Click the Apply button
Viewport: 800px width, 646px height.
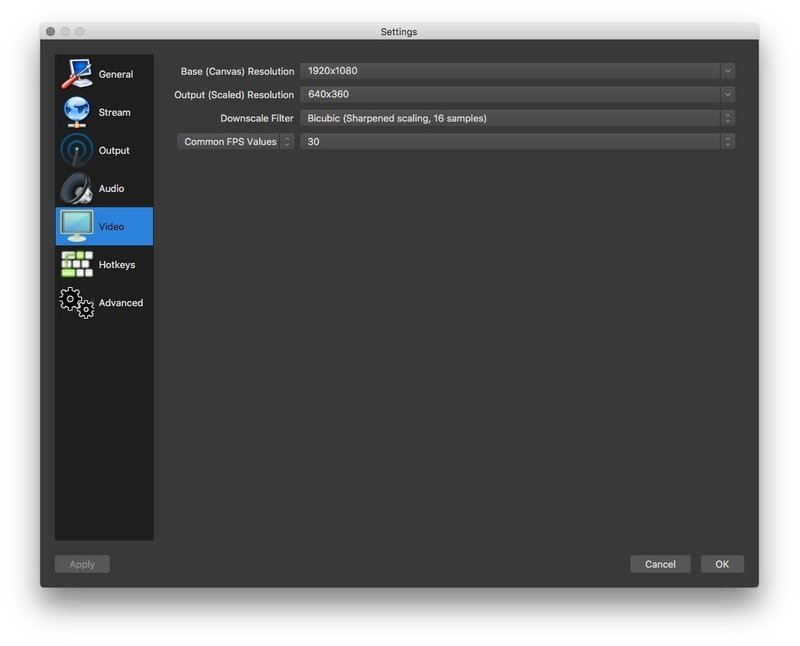coord(82,564)
